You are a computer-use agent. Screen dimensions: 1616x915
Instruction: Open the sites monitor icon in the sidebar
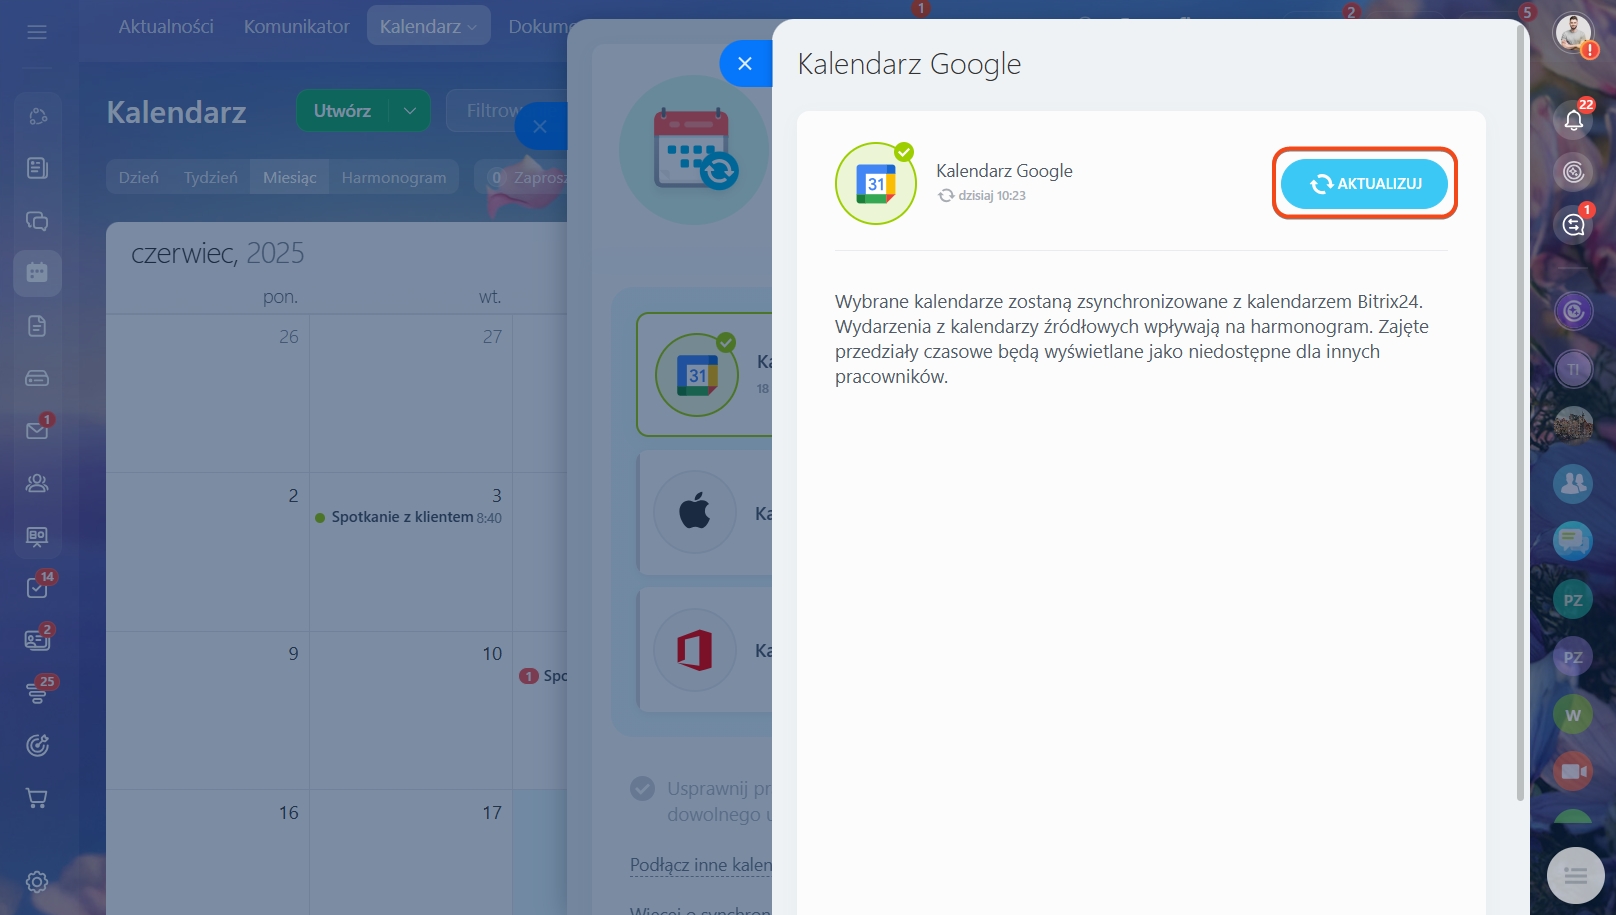tap(37, 536)
